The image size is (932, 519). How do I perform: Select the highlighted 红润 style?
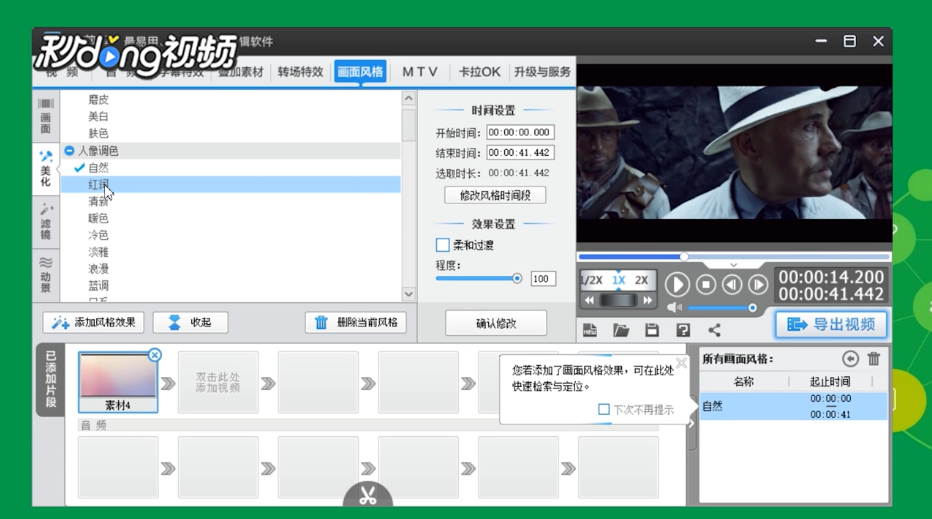pyautogui.click(x=231, y=184)
